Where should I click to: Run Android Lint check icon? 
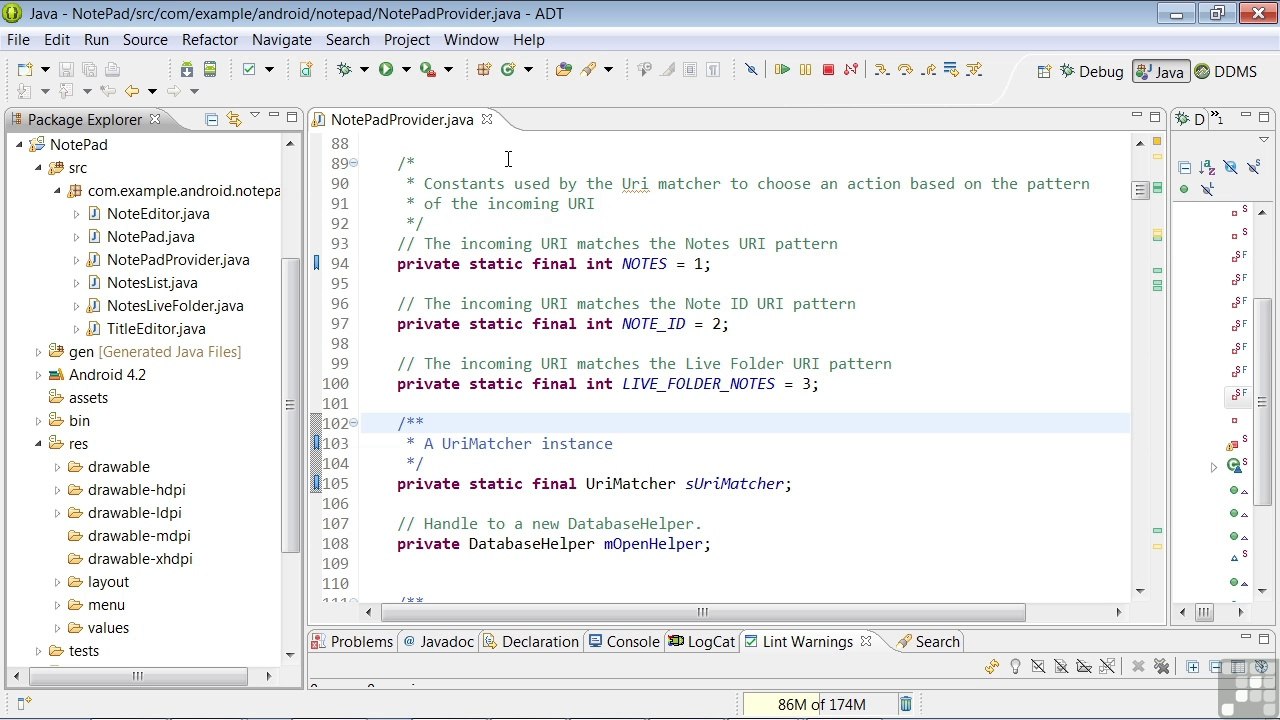pos(250,69)
